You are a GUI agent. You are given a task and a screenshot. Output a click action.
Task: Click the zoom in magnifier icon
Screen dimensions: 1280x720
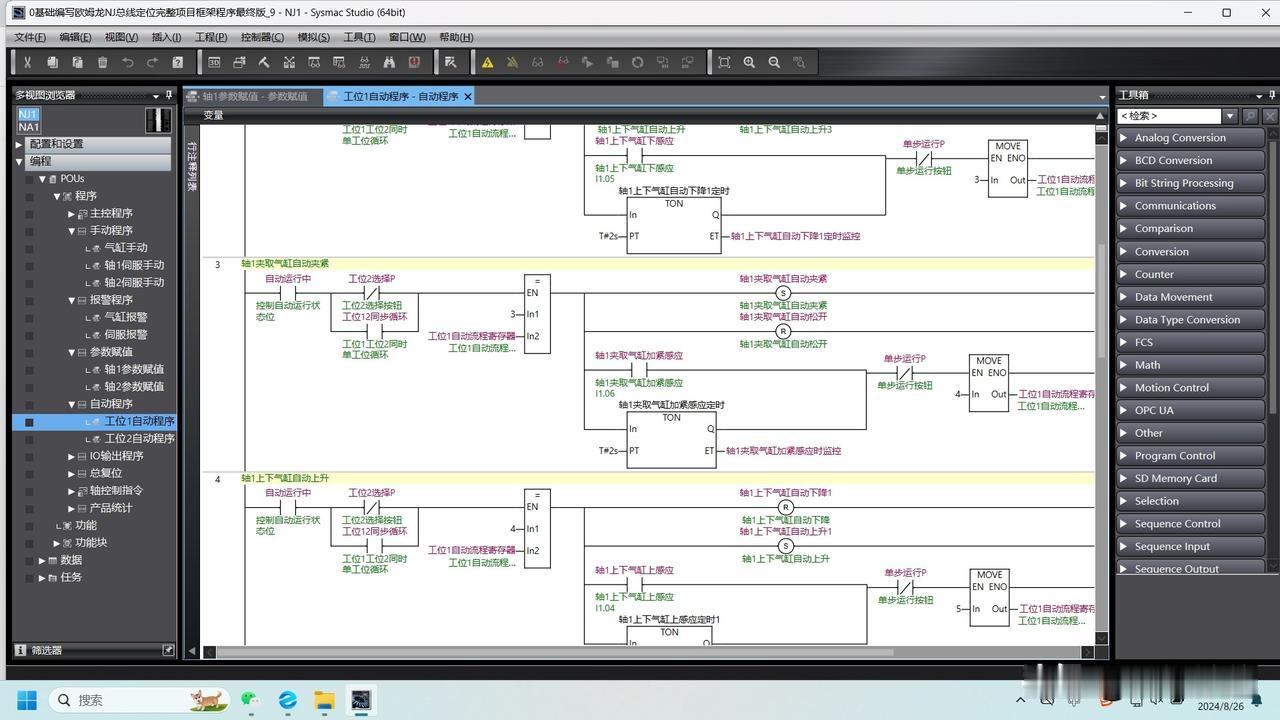click(749, 62)
